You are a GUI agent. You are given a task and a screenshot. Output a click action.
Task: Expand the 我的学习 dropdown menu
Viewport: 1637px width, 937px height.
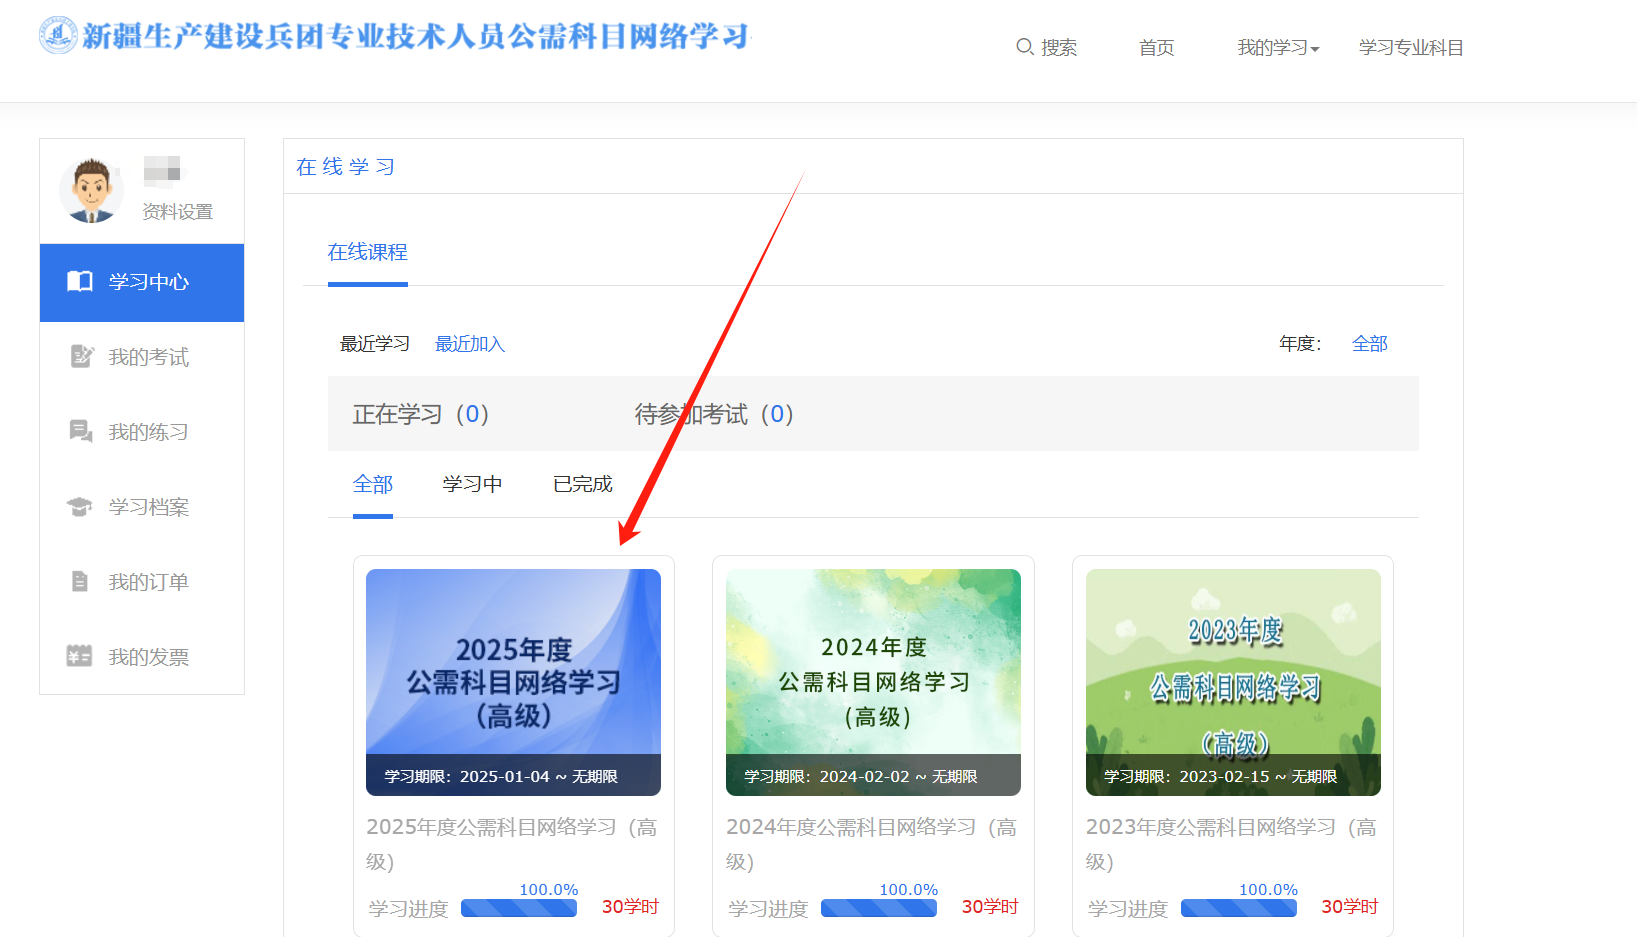pos(1277,48)
